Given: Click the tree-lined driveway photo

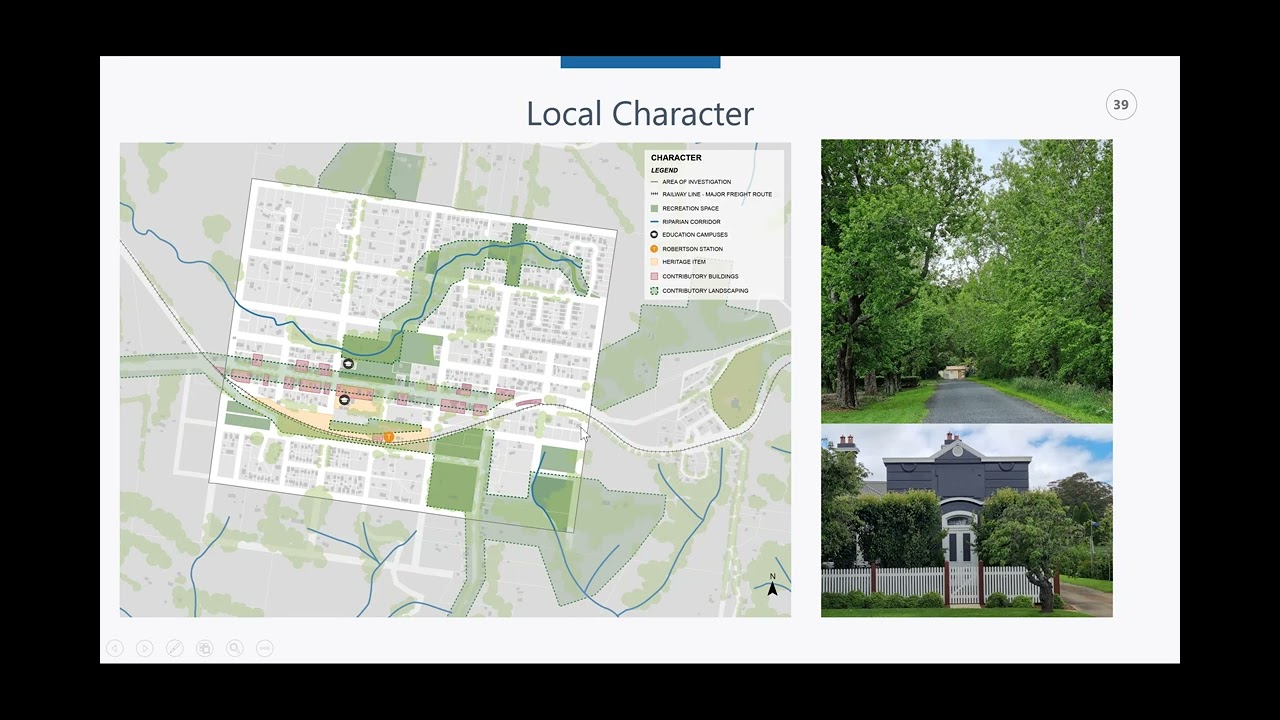Looking at the screenshot, I should pos(966,281).
